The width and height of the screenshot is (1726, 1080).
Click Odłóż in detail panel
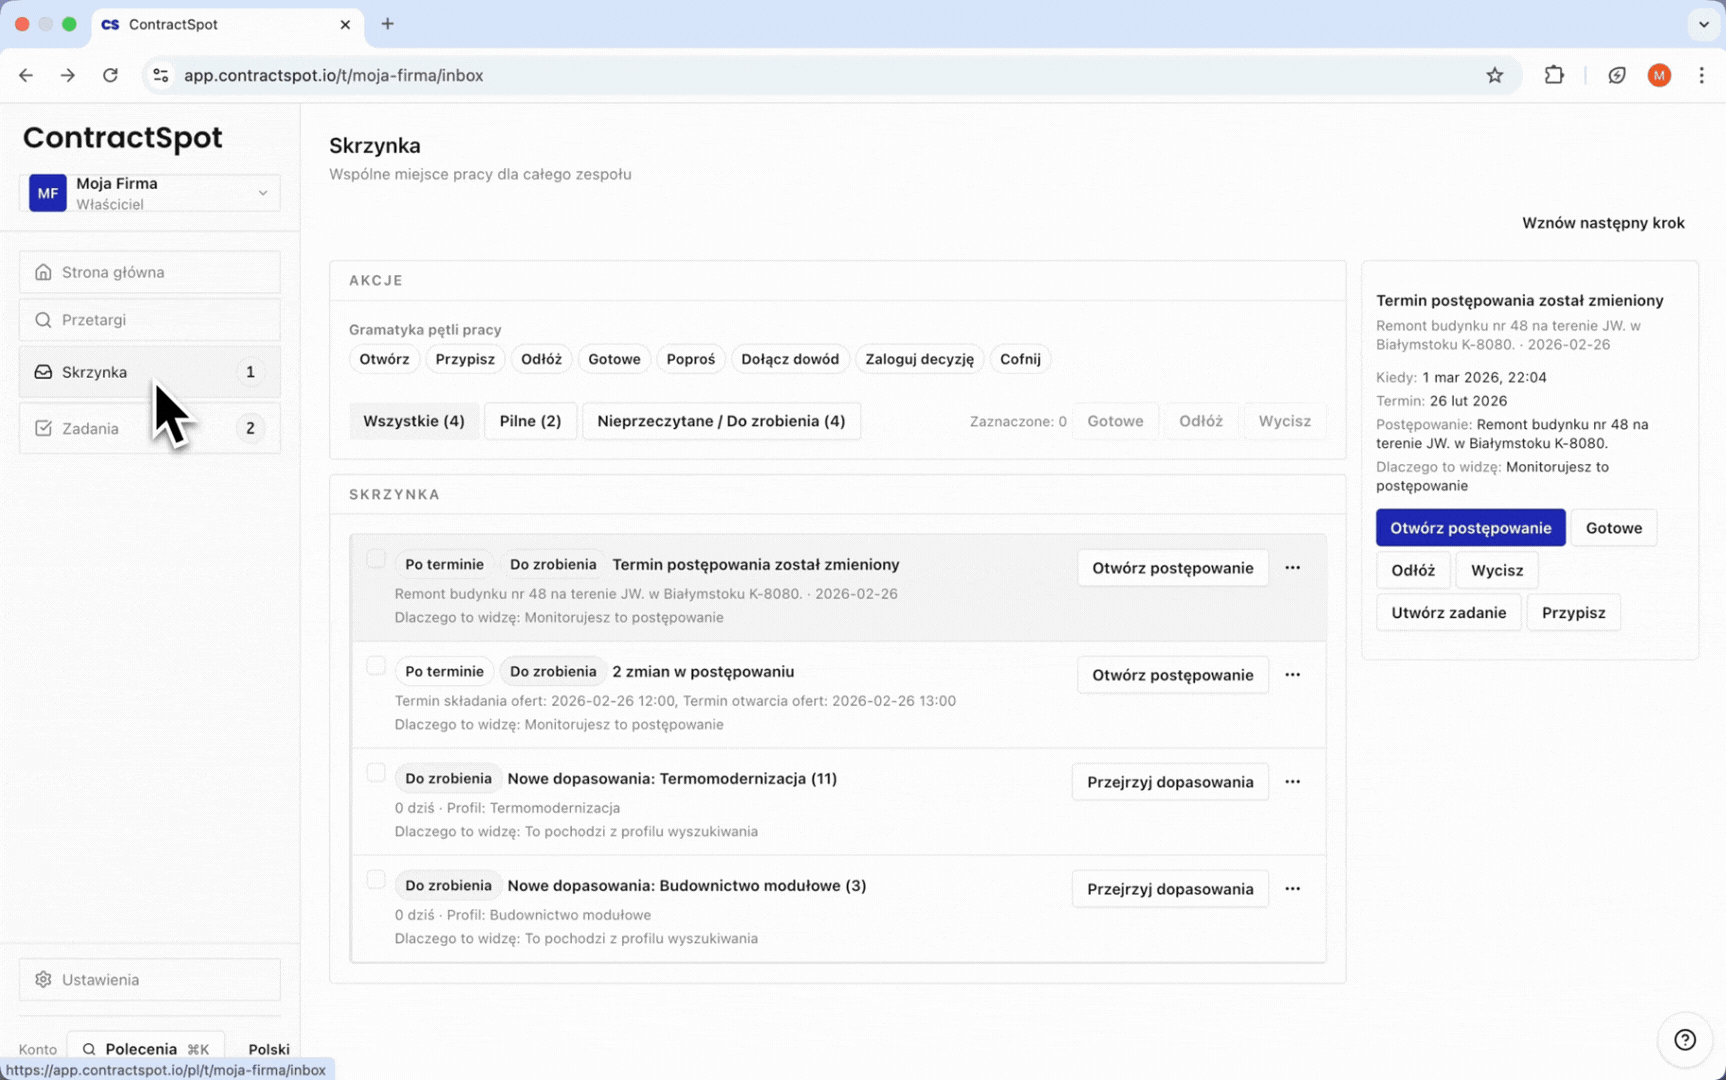click(x=1413, y=570)
